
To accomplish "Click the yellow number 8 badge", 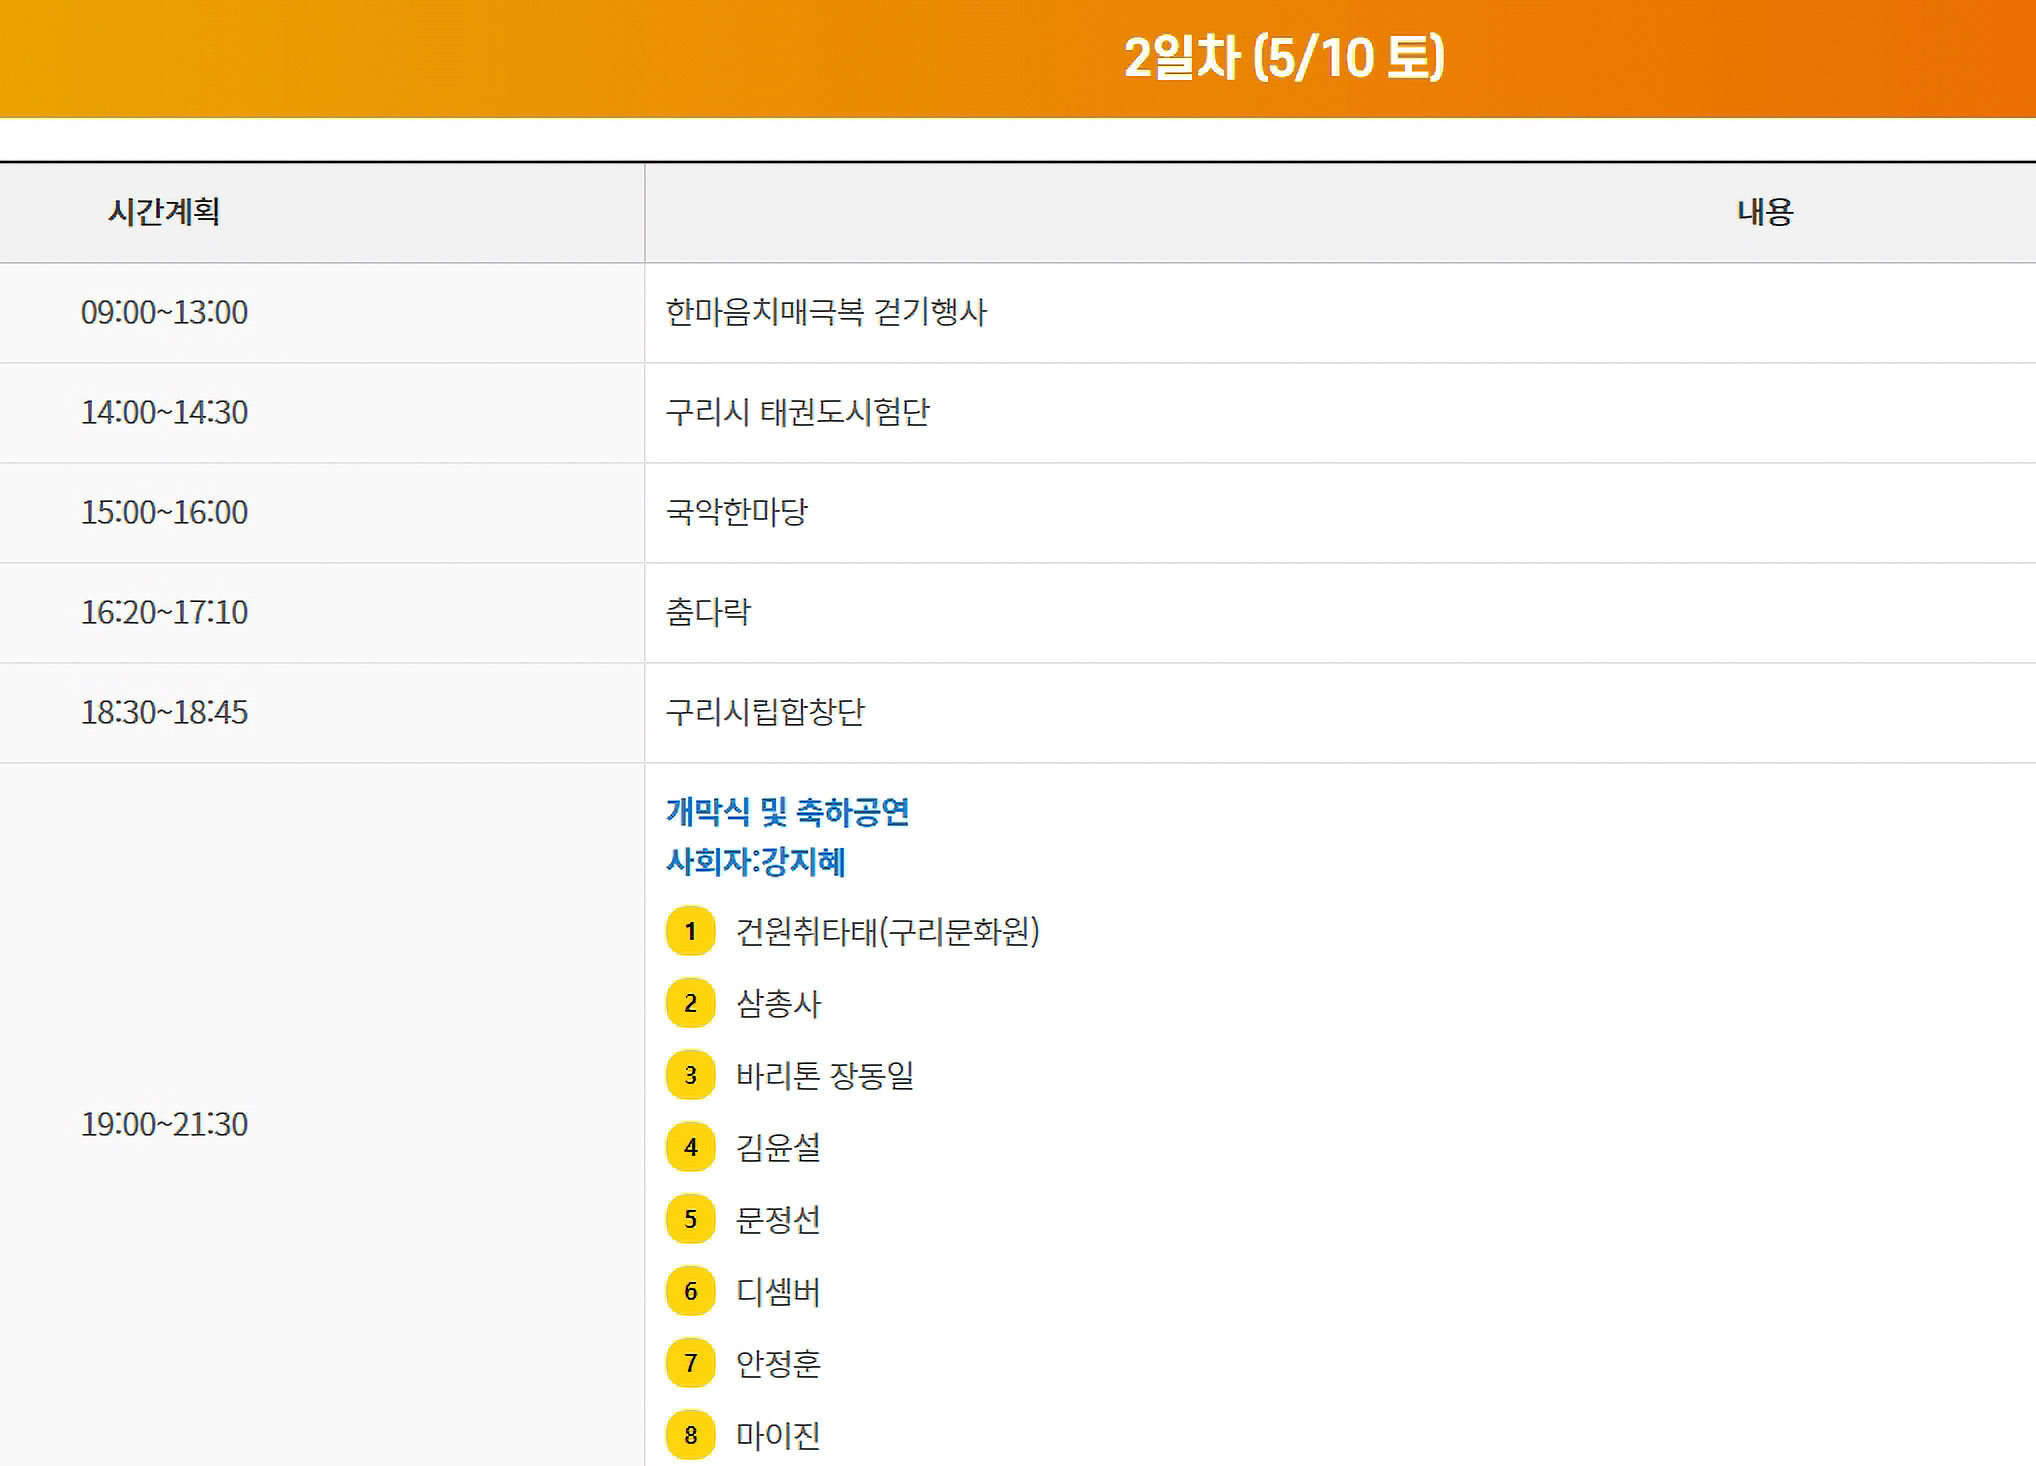I will click(x=690, y=1435).
